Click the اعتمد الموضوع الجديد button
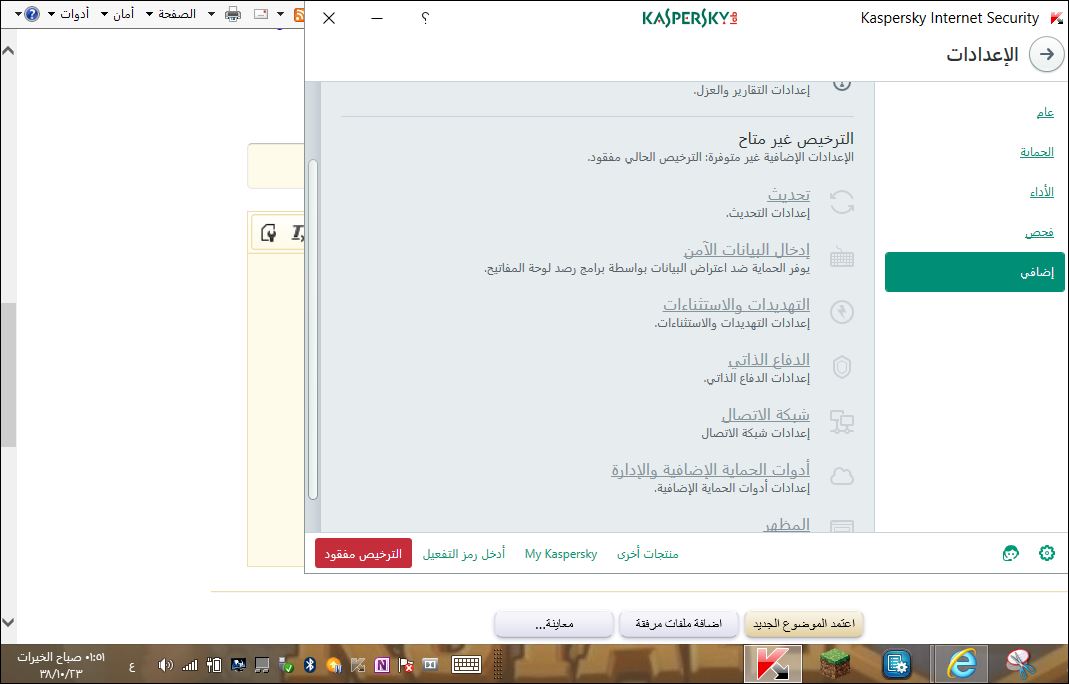 (804, 624)
